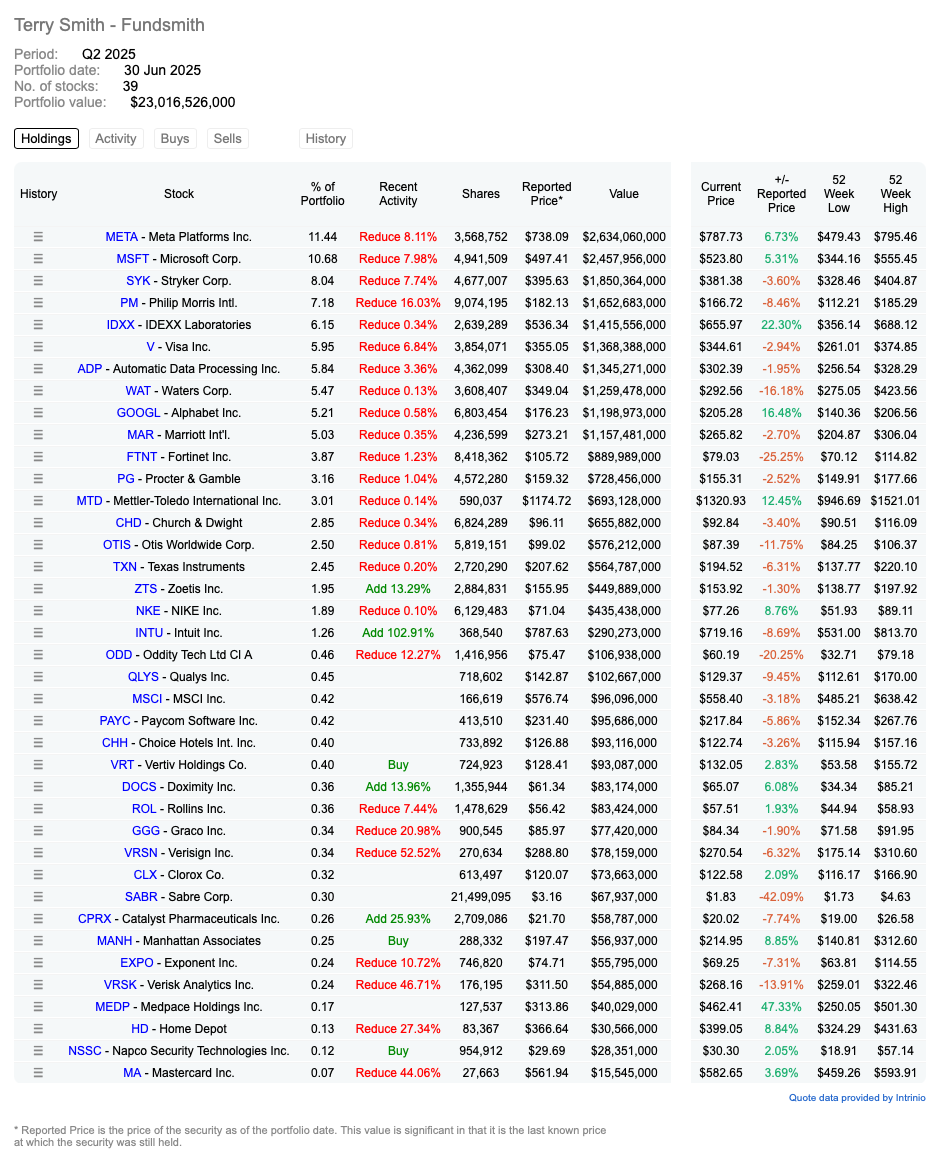Viewport: 937px width, 1157px height.
Task: Open history icon for META row
Action: (38, 237)
